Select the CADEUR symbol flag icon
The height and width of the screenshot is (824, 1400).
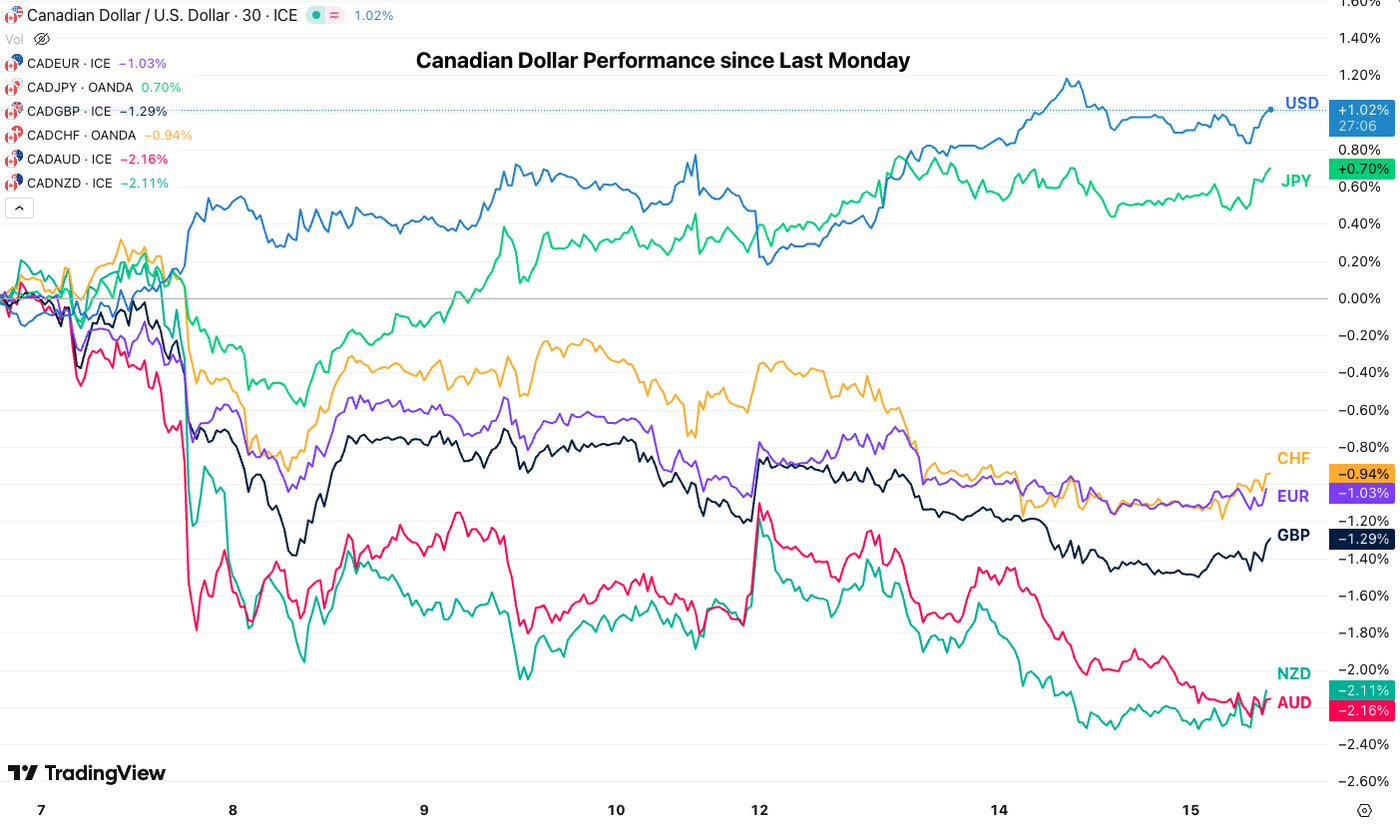click(12, 63)
